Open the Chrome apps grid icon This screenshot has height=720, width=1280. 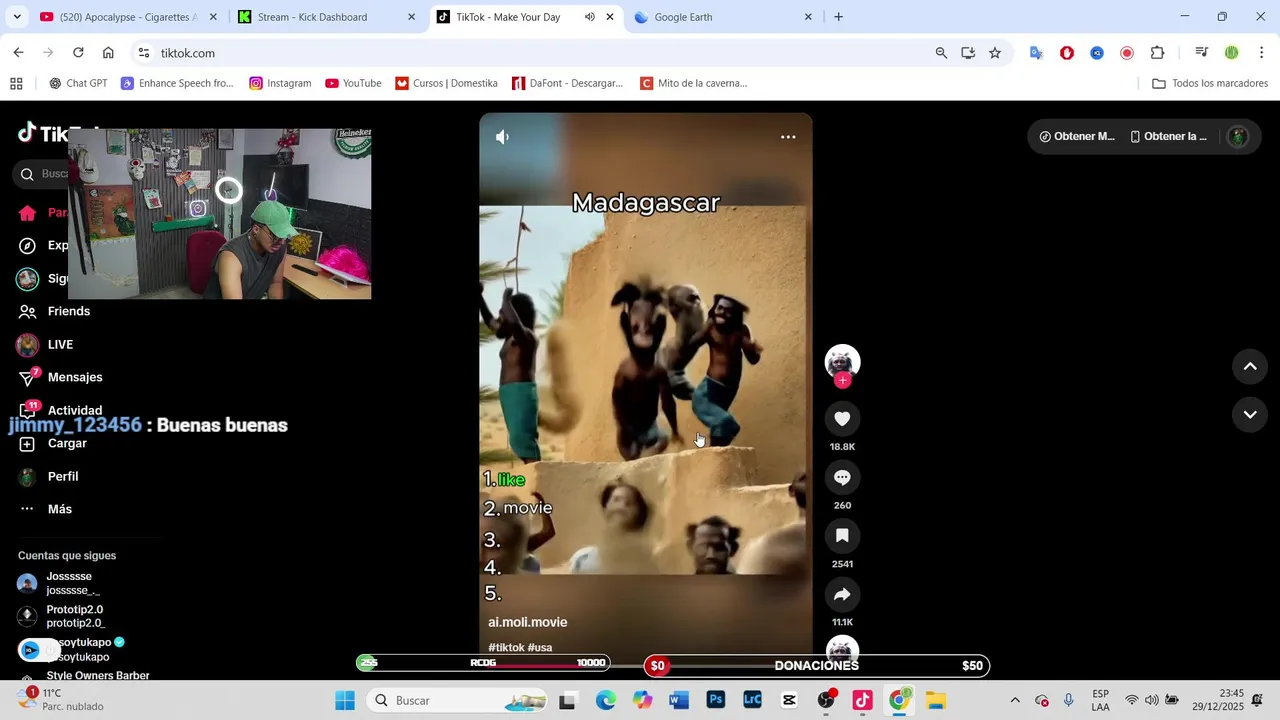tap(16, 84)
